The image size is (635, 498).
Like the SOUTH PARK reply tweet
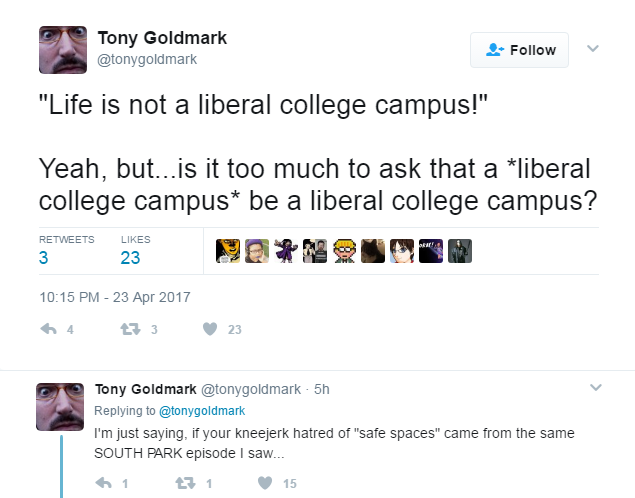pos(265,483)
